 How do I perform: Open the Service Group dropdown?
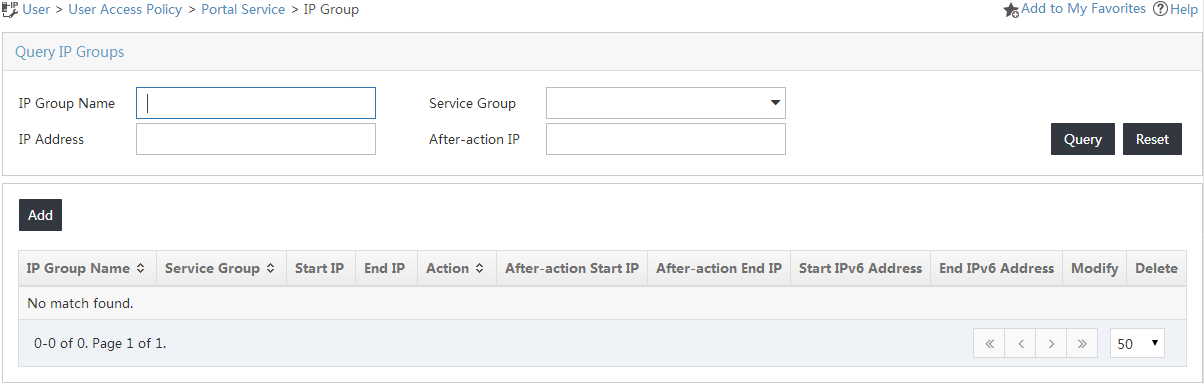pos(666,103)
